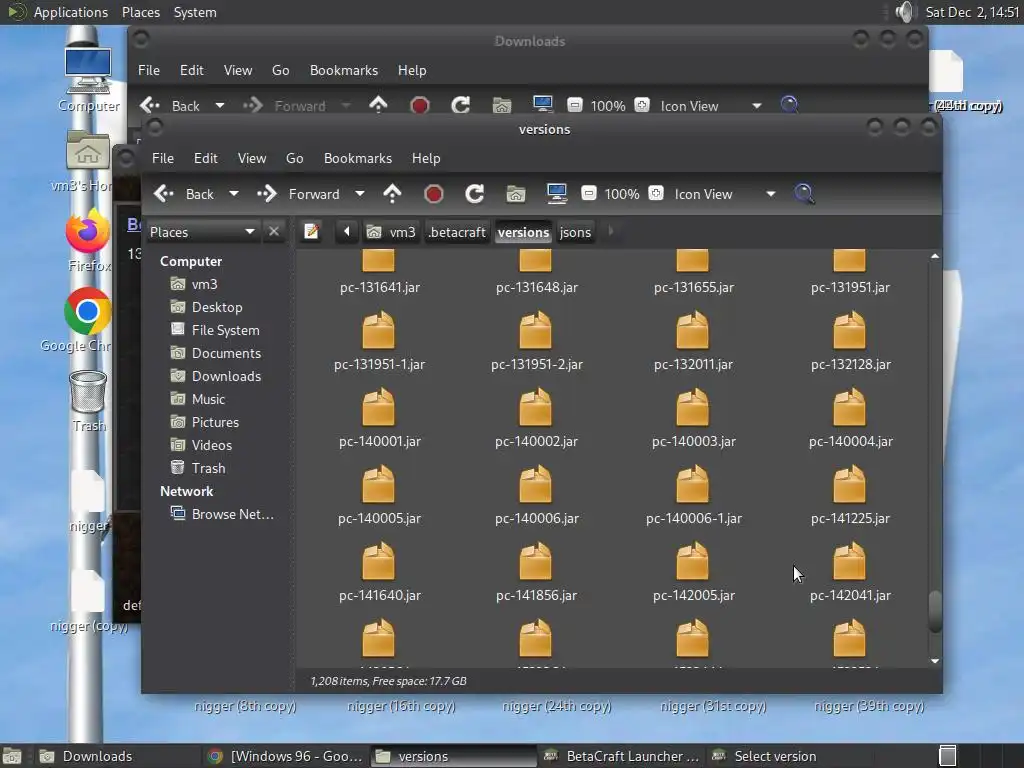Screen dimensions: 1024x768
Task: Click the Home folder icon in versions toolbar
Action: click(516, 194)
